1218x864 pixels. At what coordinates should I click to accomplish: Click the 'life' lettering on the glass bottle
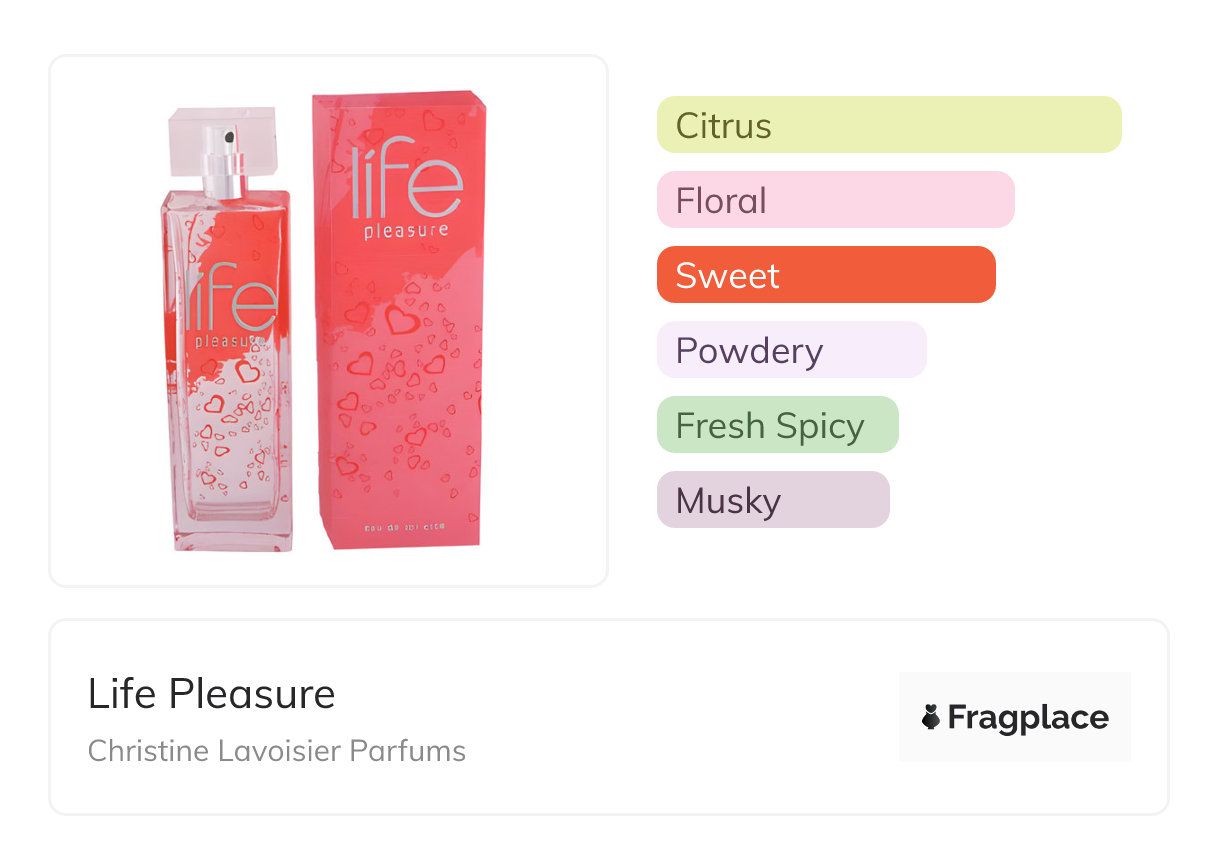(x=231, y=297)
